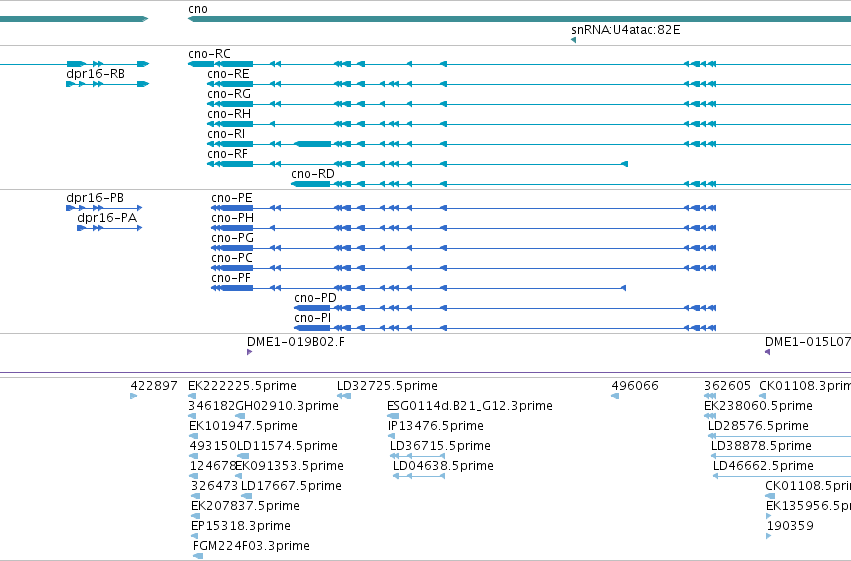
Task: Select EST IP13476.5prime label
Action: tap(435, 426)
